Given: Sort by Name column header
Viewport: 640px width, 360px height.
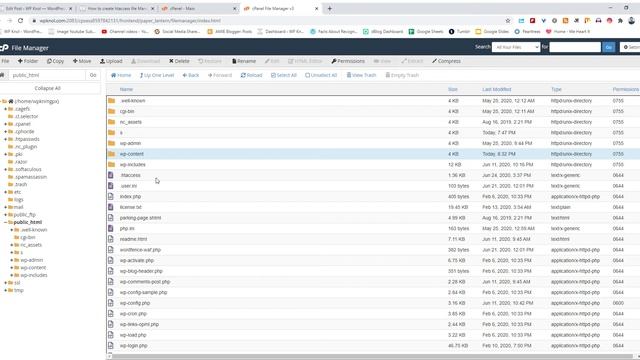Looking at the screenshot, I should tap(126, 89).
